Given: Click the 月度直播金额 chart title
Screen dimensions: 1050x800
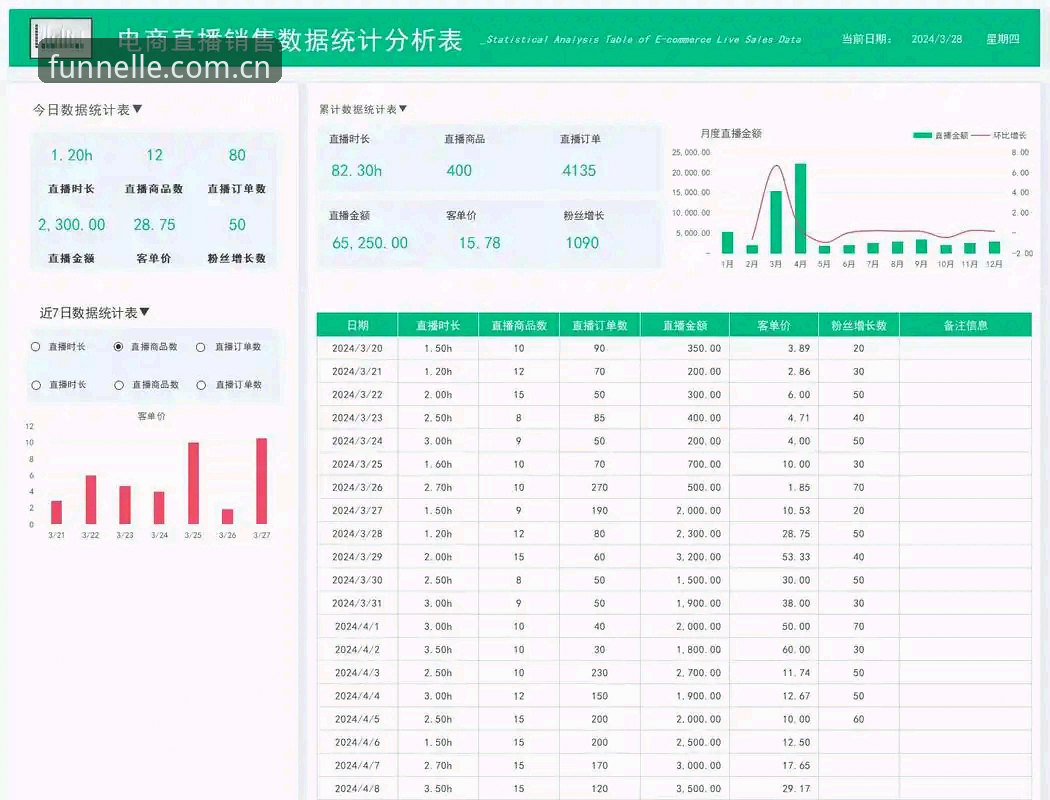Looking at the screenshot, I should (731, 133).
